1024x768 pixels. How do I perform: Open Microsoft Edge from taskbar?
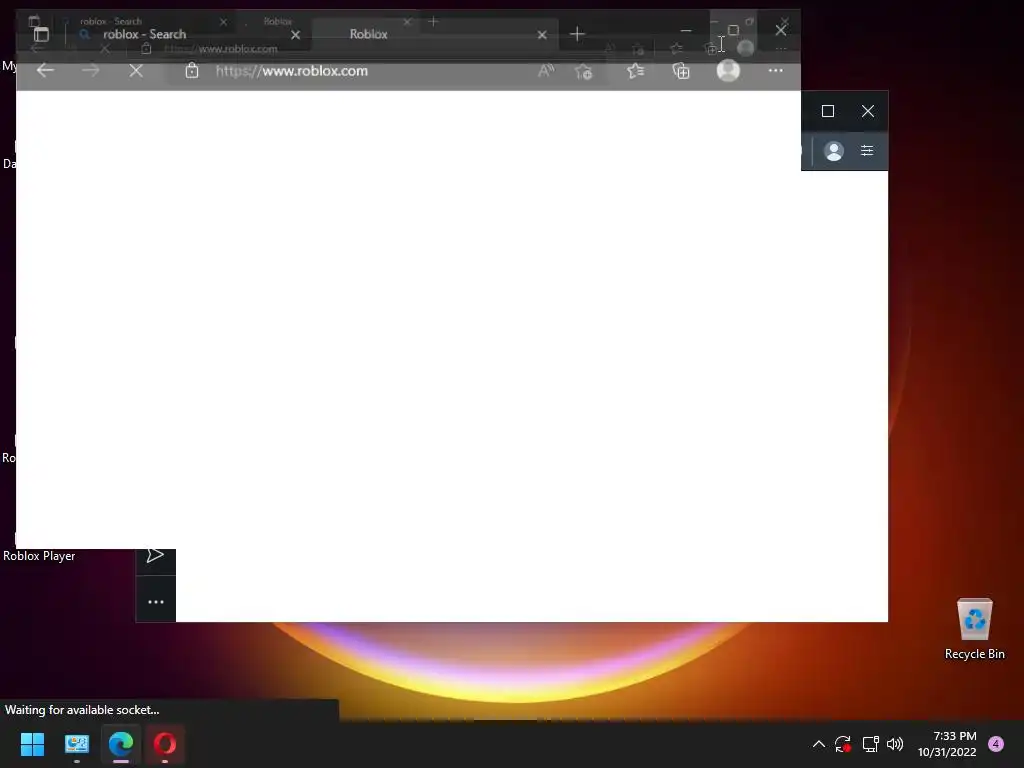click(121, 744)
